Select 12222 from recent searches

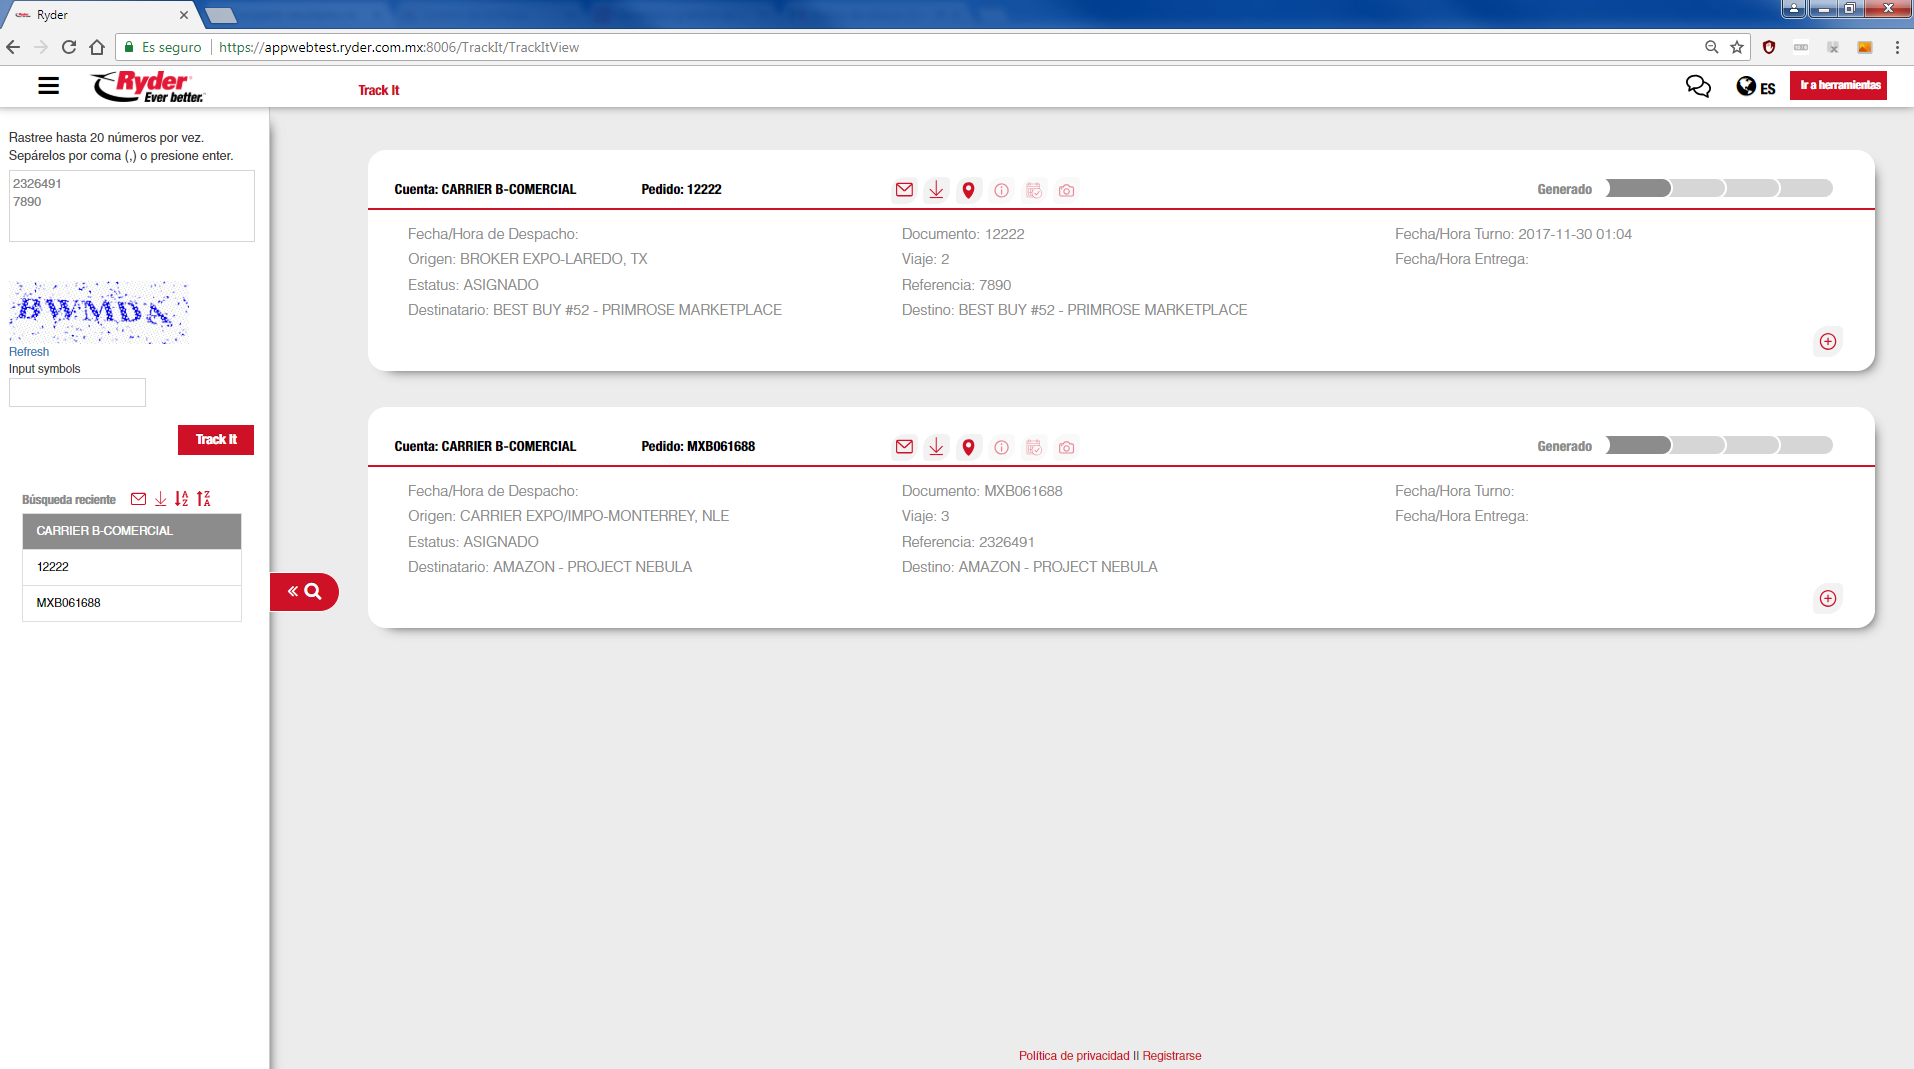pos(132,567)
